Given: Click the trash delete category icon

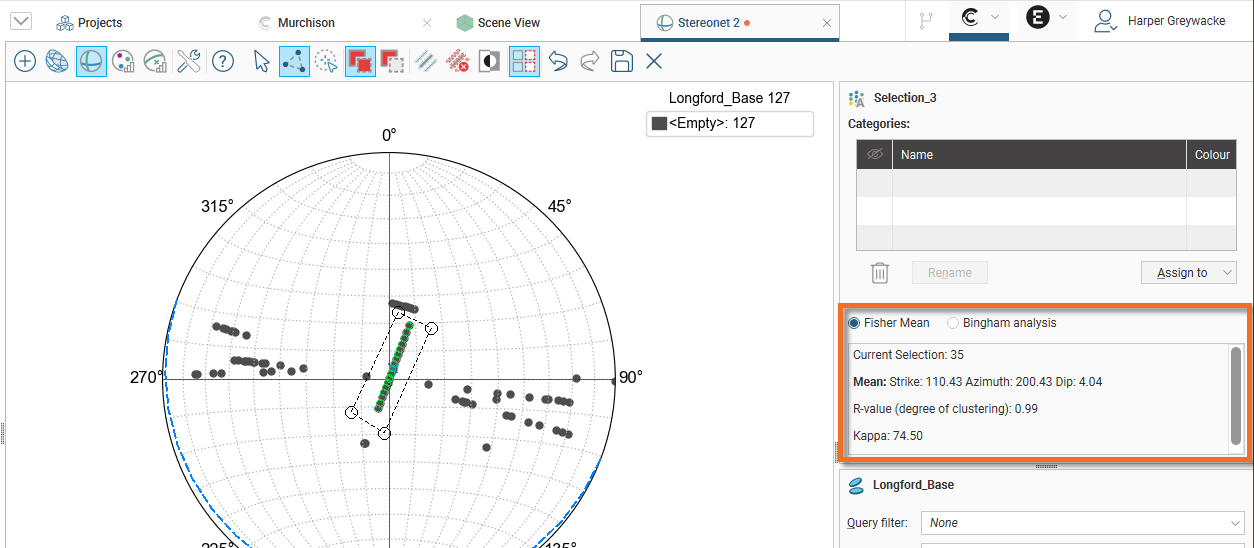Looking at the screenshot, I should click(x=880, y=273).
